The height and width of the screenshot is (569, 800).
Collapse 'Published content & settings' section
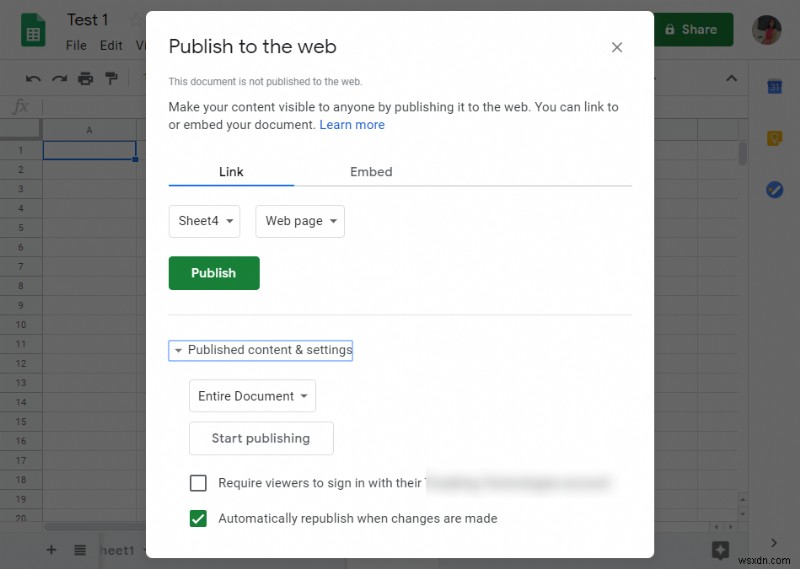point(262,350)
